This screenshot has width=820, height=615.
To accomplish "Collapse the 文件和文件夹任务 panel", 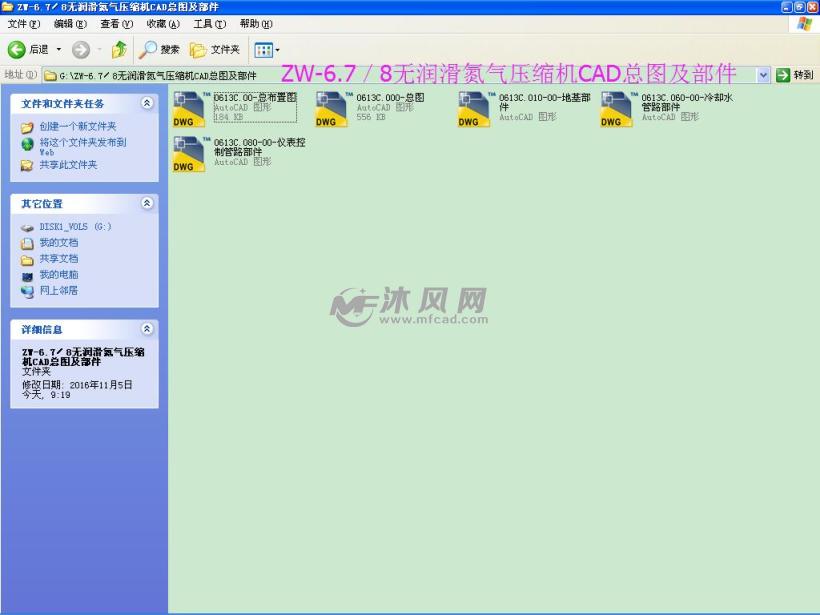I will click(147, 104).
